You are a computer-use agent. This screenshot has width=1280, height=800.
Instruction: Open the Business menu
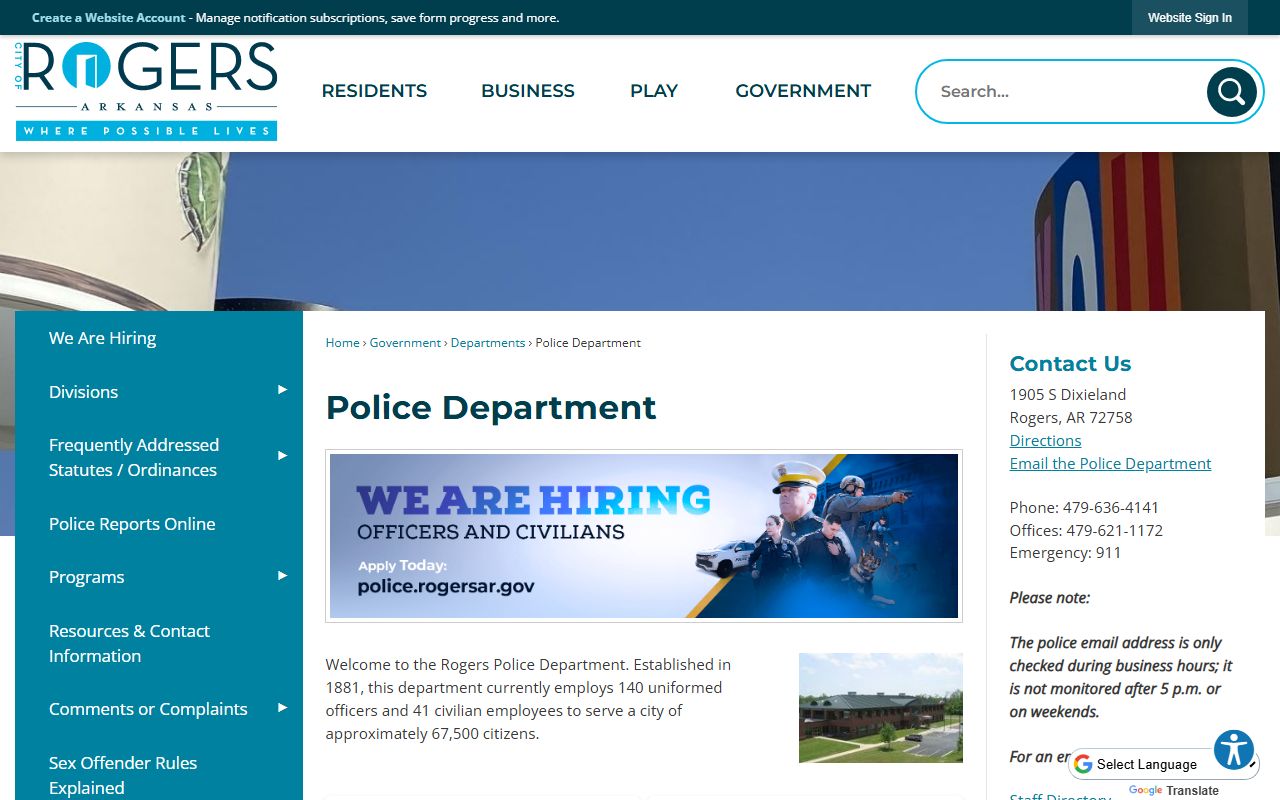point(528,91)
